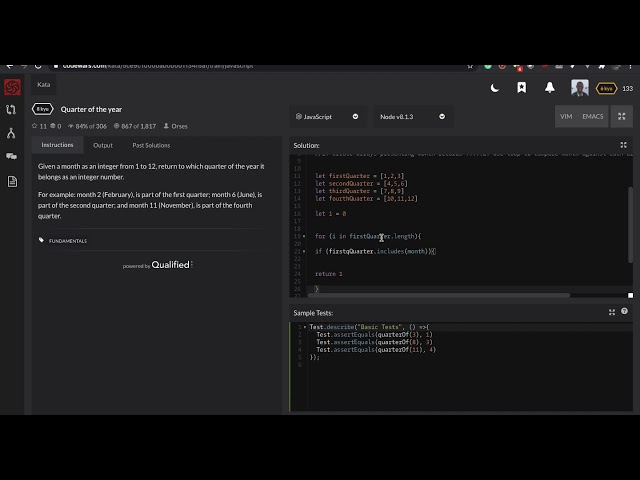Open the Node v8.1.3 version dropdown
The width and height of the screenshot is (640, 480).
412,117
